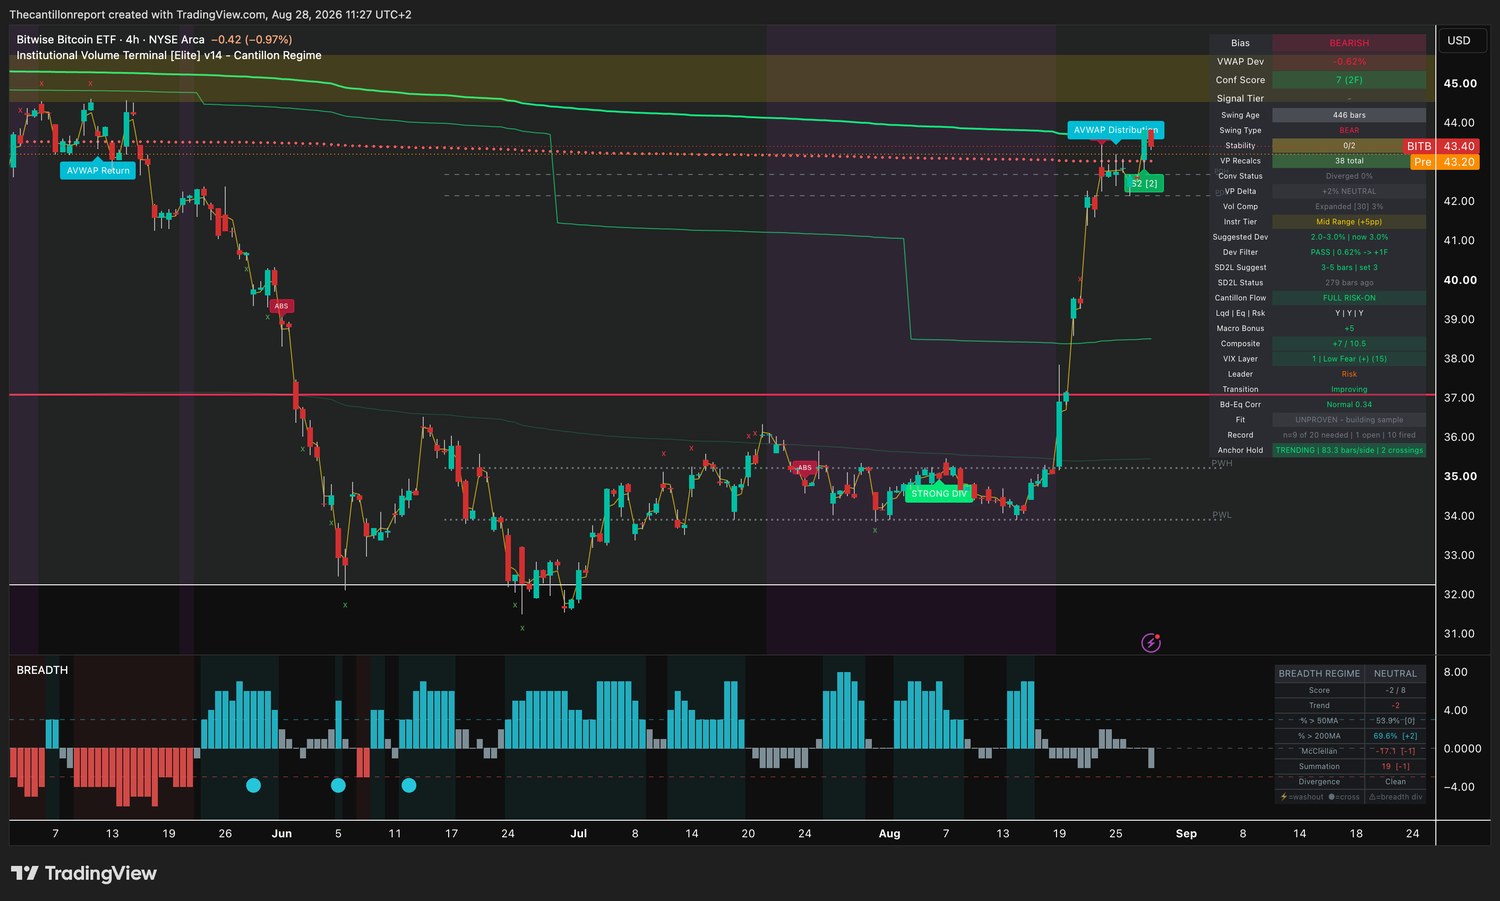Click the Conf Score value 7 (2F)
Viewport: 1500px width, 901px height.
tap(1349, 80)
